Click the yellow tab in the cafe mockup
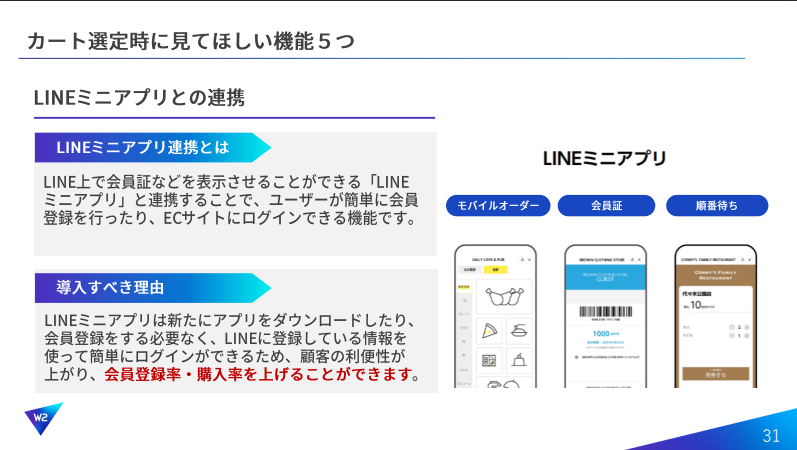The width and height of the screenshot is (797, 450). coord(496,270)
